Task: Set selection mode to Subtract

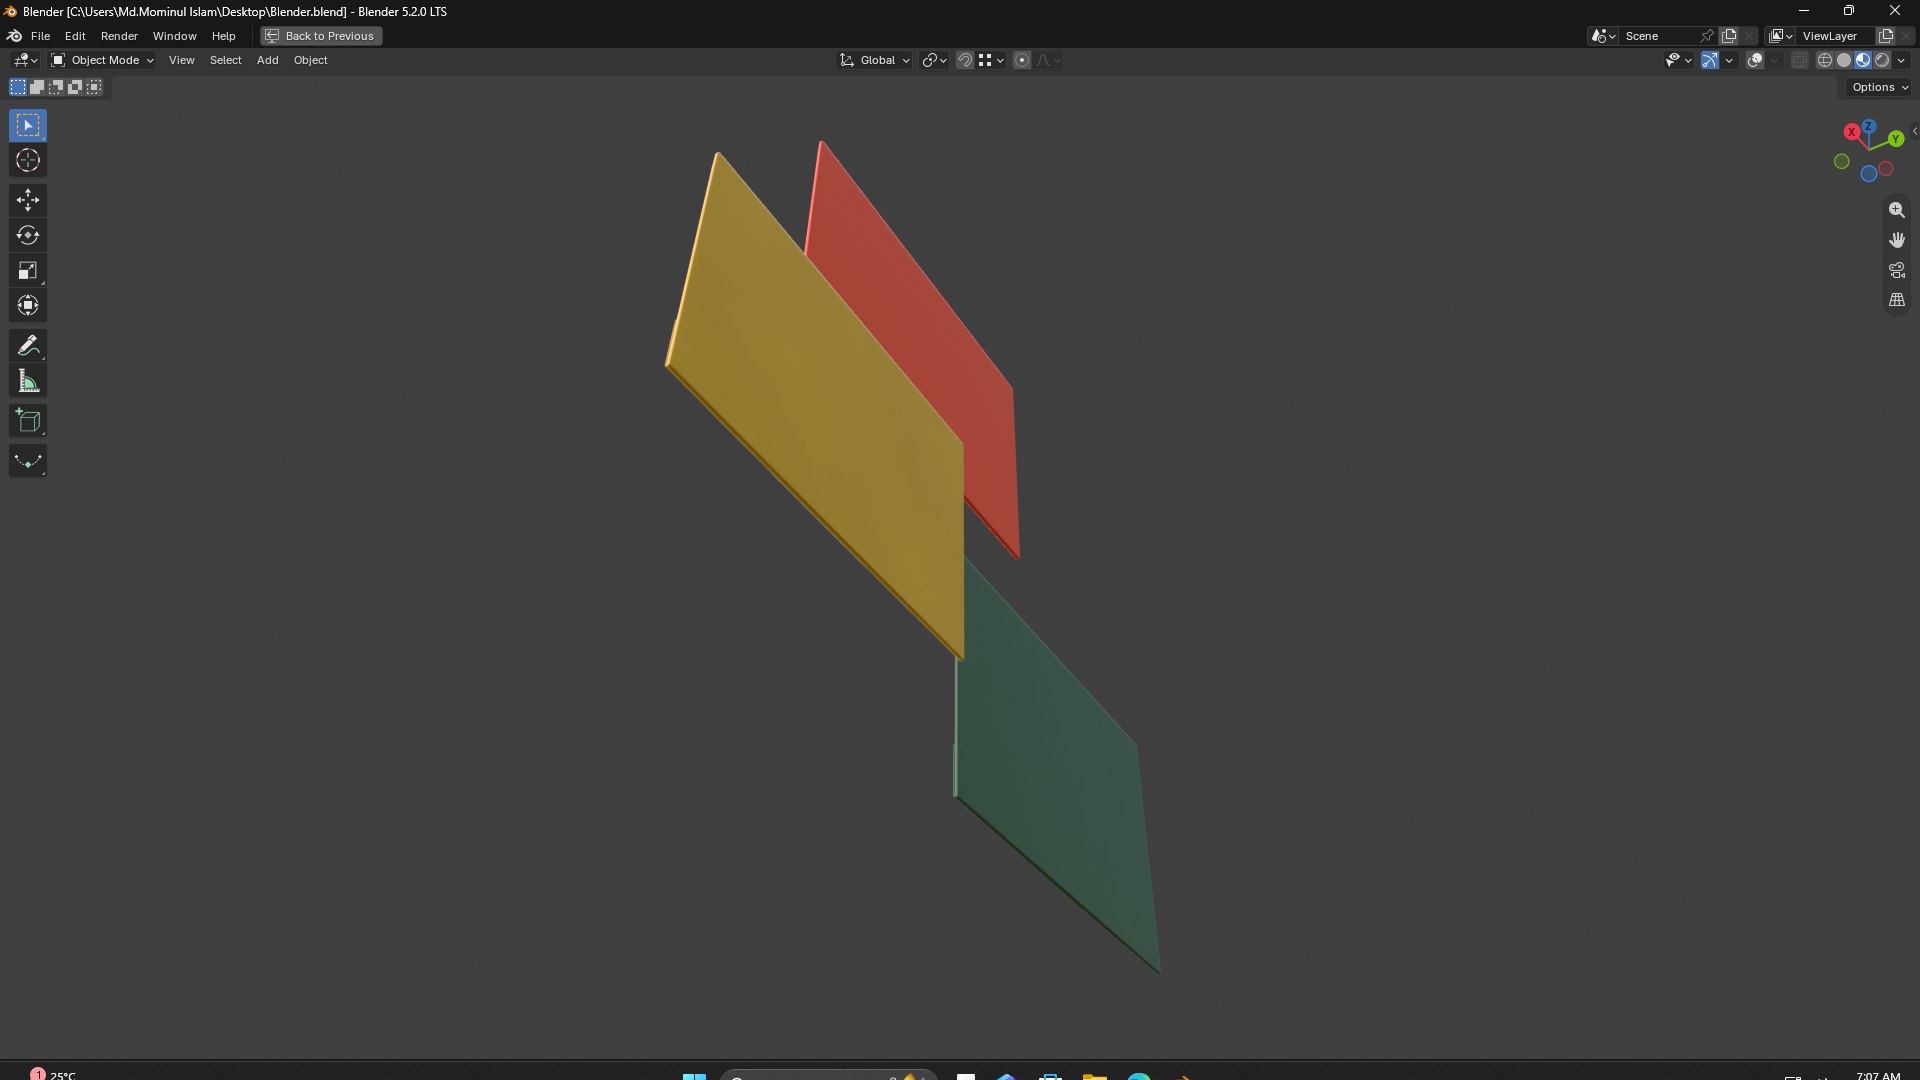Action: pyautogui.click(x=56, y=87)
